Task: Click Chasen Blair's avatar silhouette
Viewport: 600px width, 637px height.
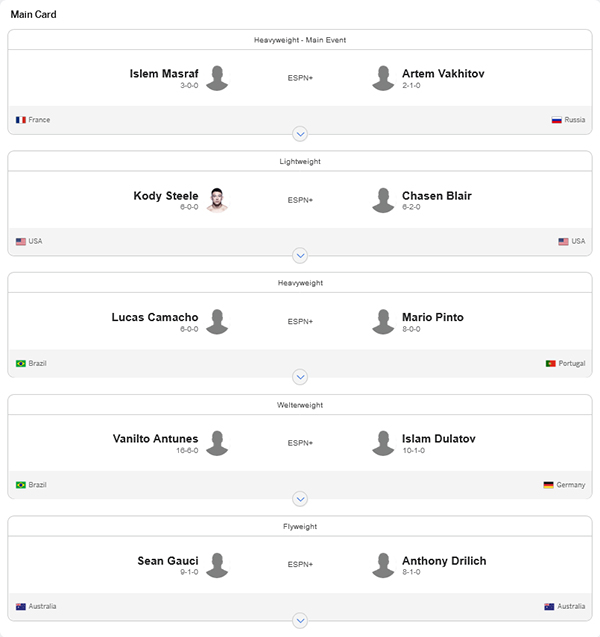Action: 383,200
